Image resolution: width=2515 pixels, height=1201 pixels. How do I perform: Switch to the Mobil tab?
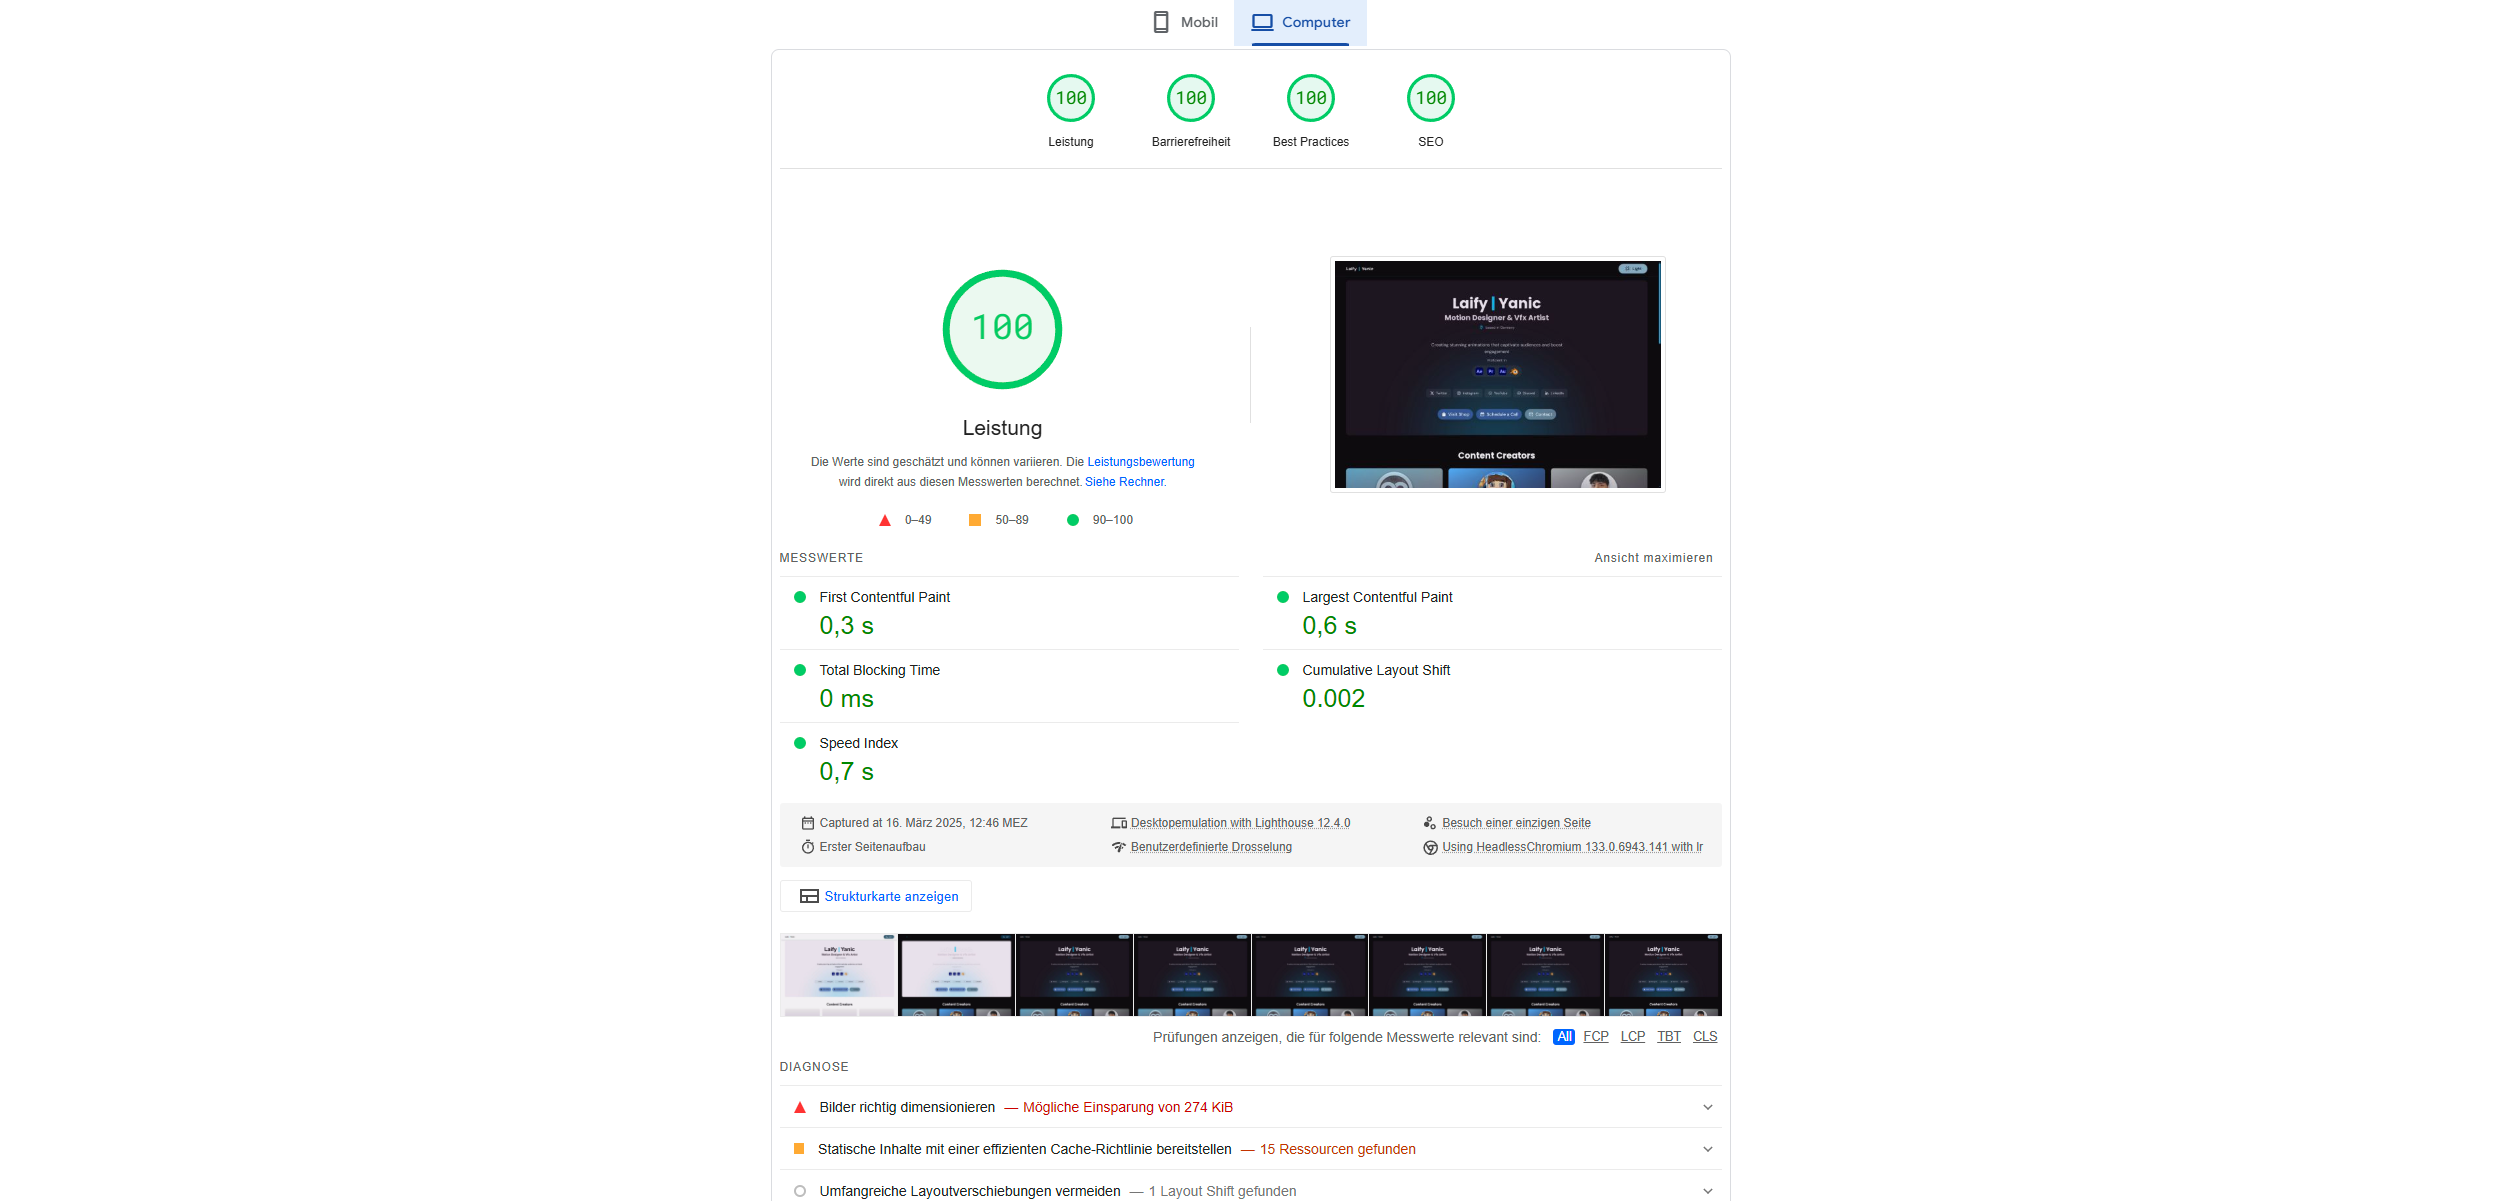[x=1184, y=22]
